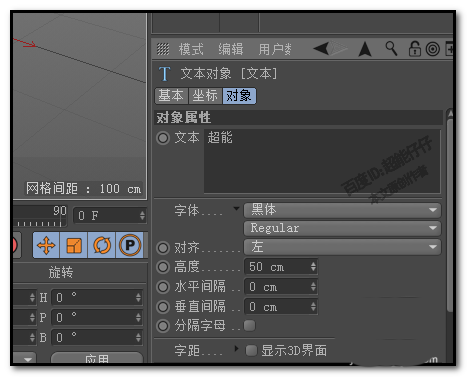Click the 垂直间隔 0 cm field

tap(281, 307)
